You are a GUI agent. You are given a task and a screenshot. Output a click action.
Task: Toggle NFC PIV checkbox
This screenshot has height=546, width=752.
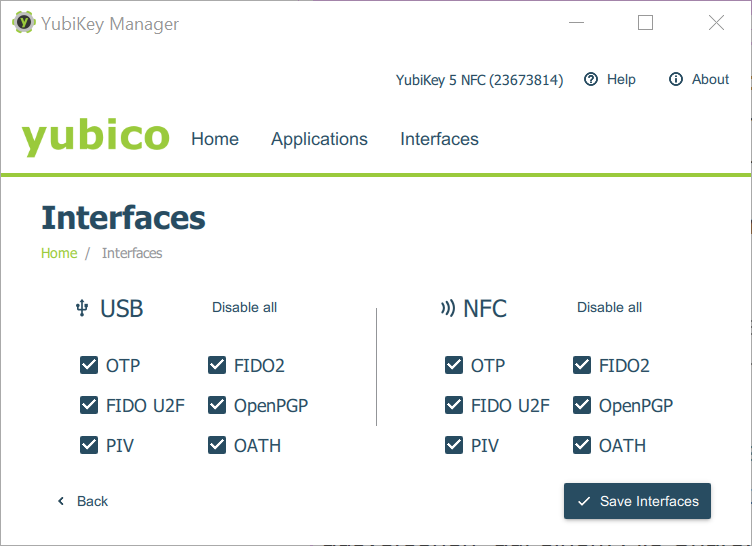point(454,445)
